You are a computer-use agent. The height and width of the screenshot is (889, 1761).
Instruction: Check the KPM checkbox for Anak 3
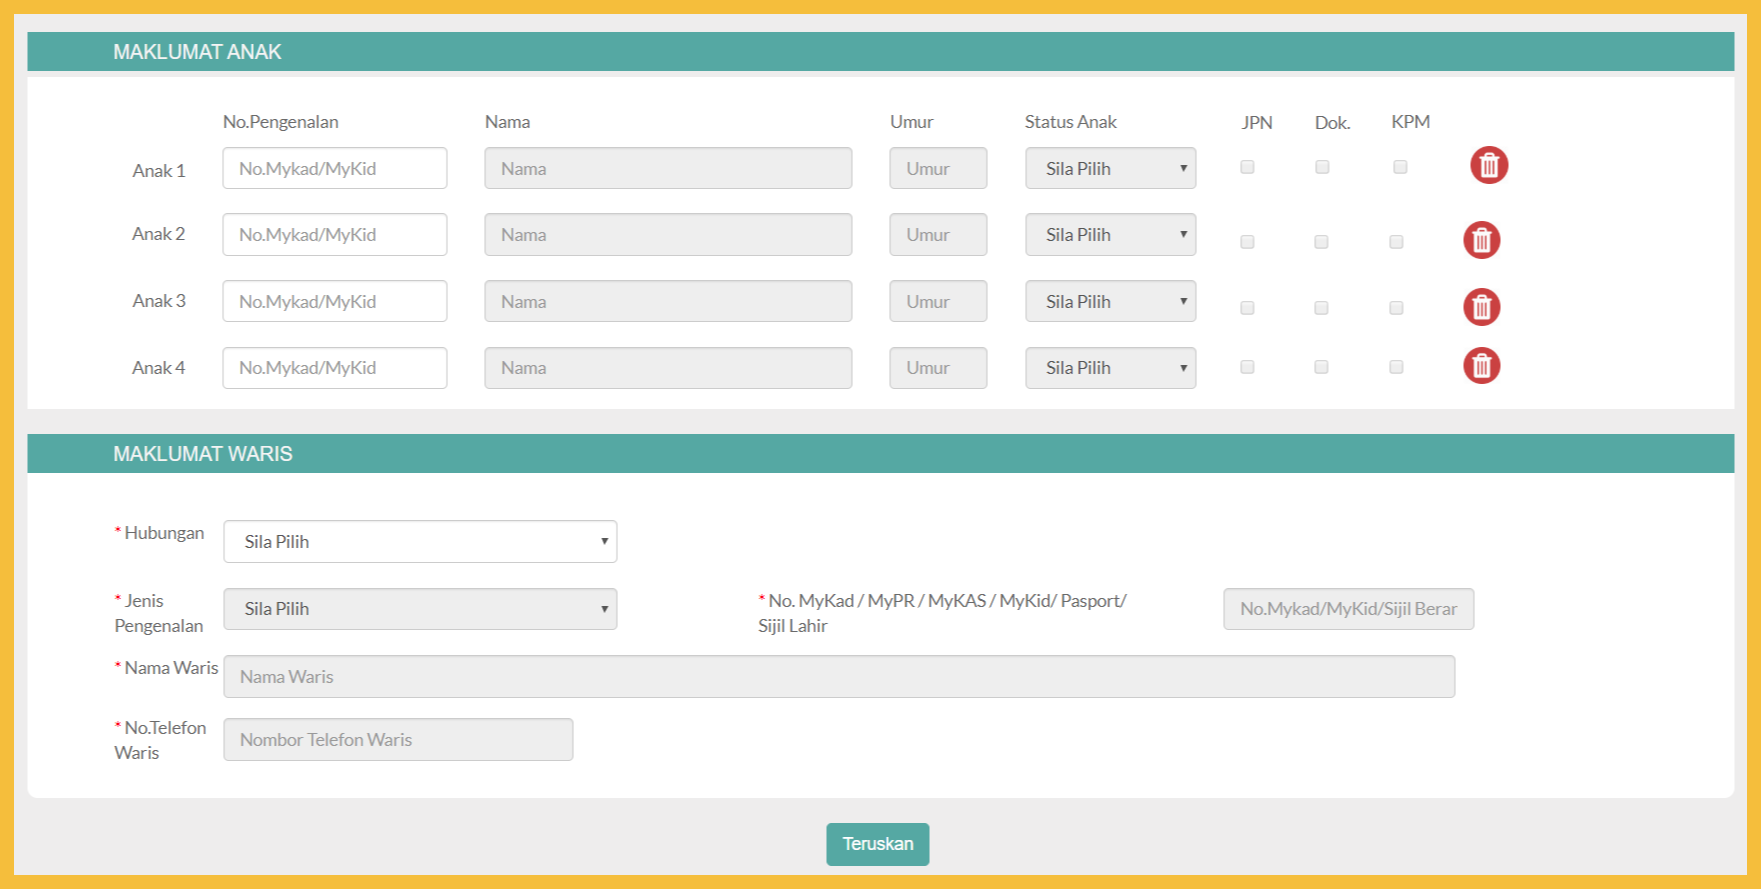point(1396,308)
